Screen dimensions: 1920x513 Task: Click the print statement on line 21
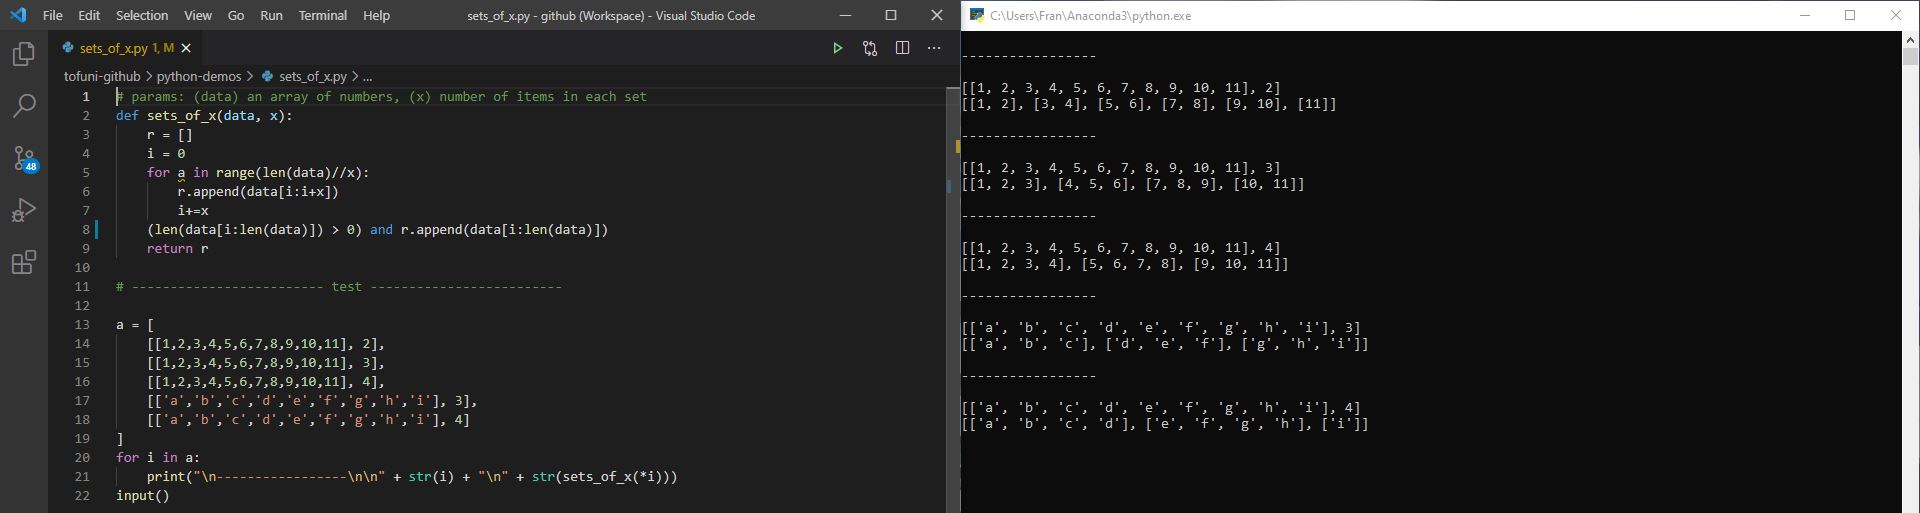click(412, 477)
